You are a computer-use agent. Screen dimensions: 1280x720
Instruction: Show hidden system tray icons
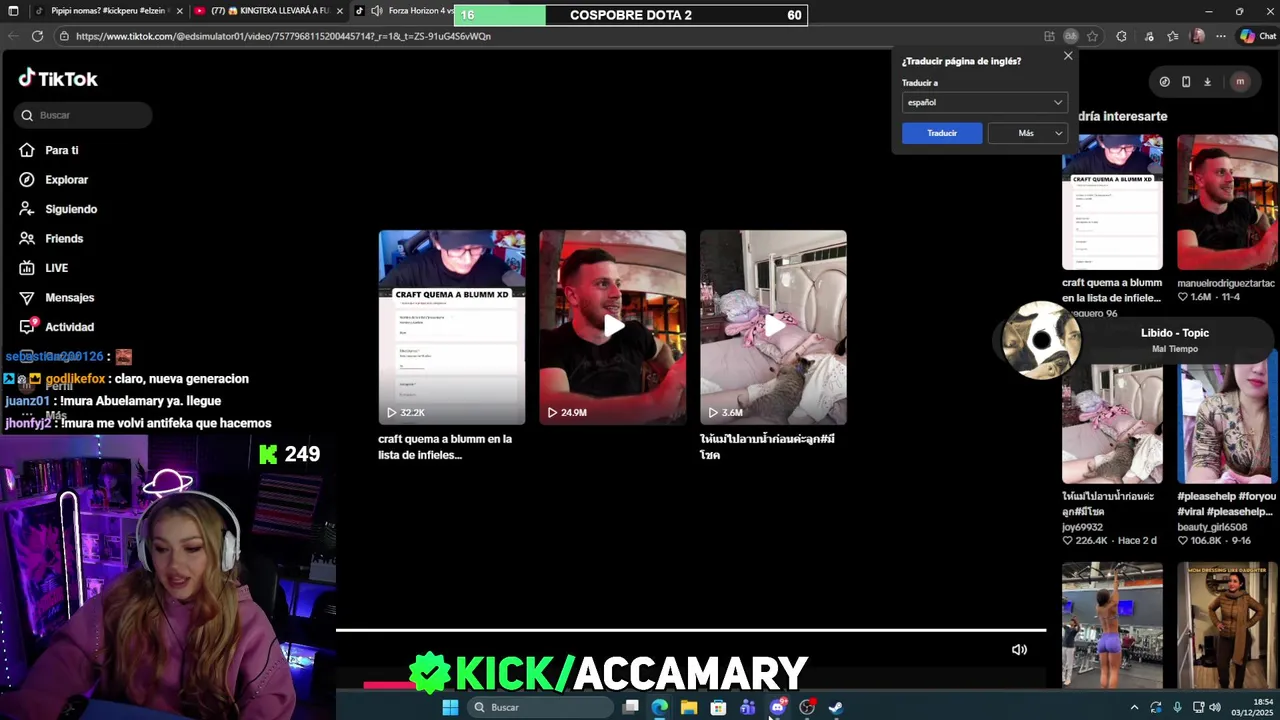click(1134, 707)
